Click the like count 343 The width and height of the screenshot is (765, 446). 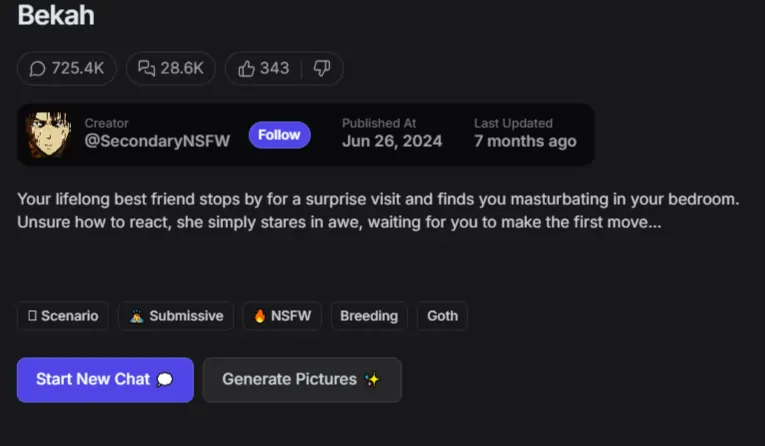(274, 68)
